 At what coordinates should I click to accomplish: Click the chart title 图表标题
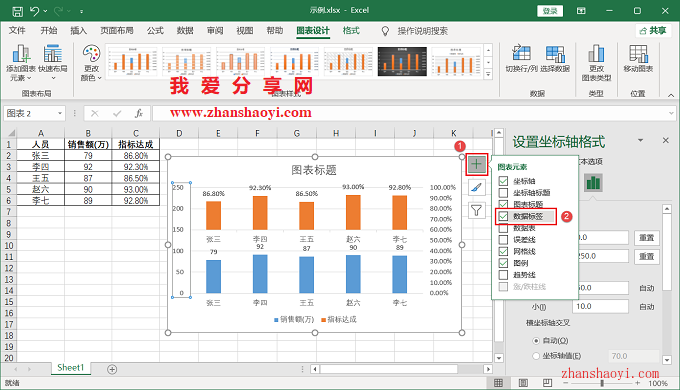click(314, 170)
